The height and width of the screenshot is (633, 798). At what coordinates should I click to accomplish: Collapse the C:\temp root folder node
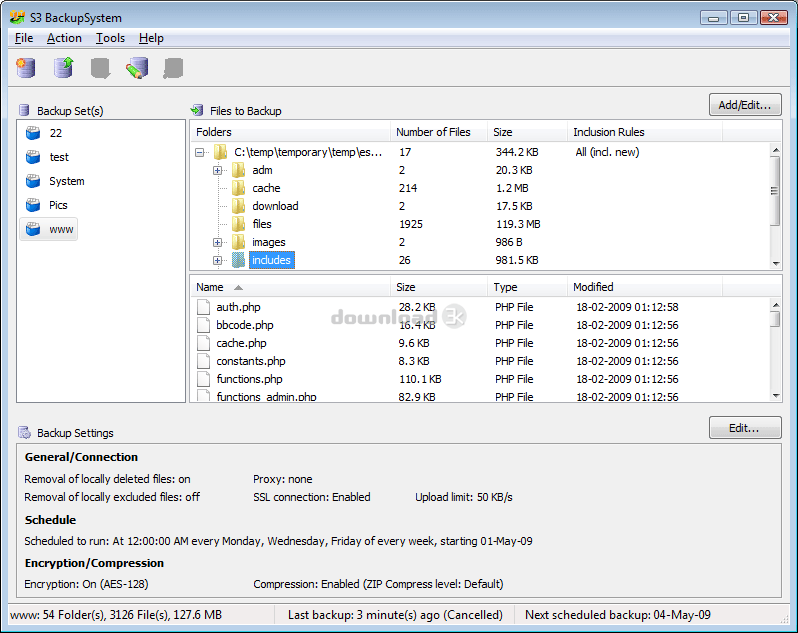pyautogui.click(x=200, y=152)
